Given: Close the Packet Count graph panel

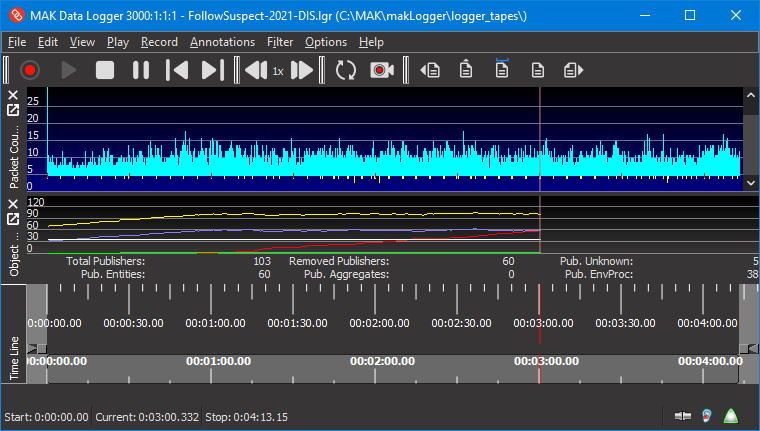Looking at the screenshot, I should point(13,95).
